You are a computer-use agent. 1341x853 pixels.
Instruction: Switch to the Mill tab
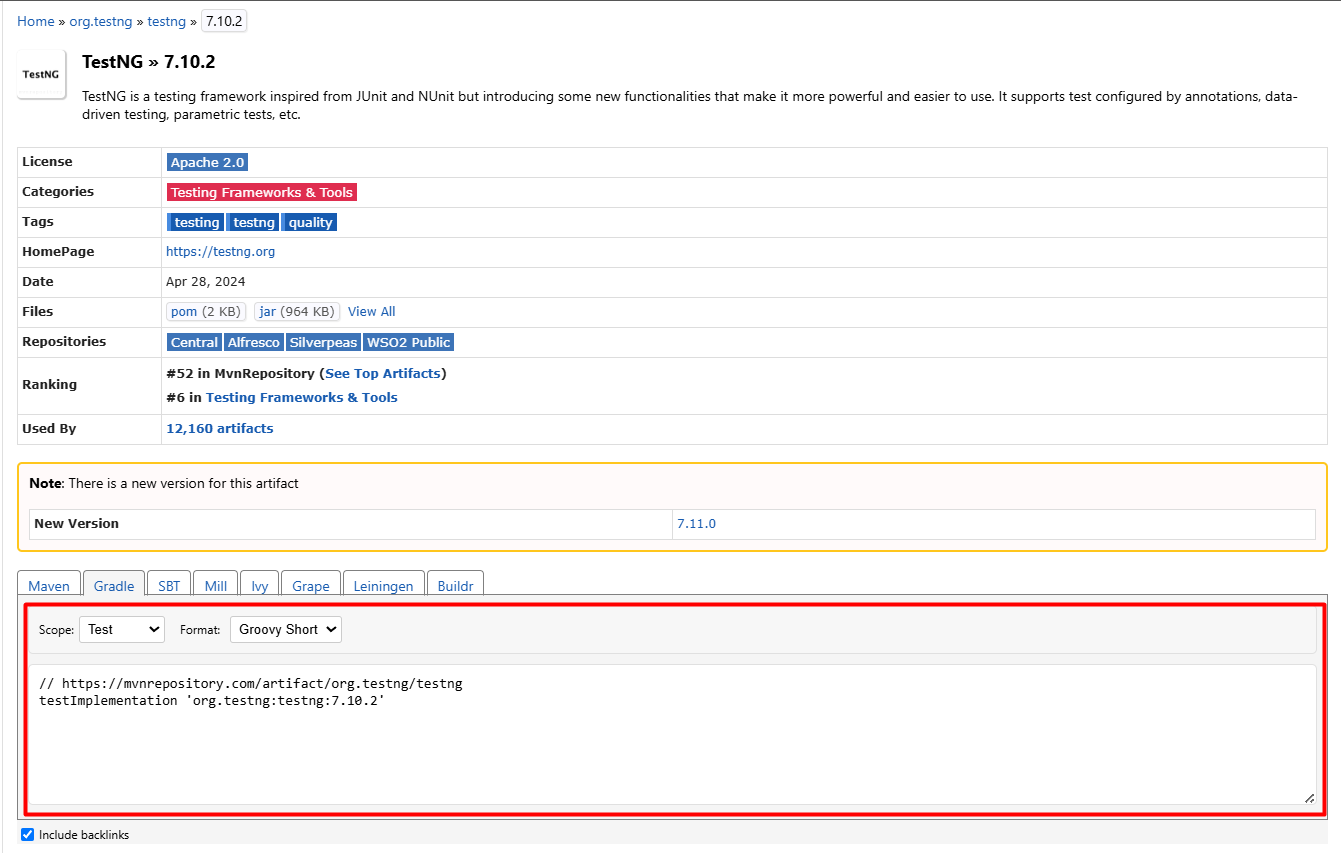[x=216, y=584]
